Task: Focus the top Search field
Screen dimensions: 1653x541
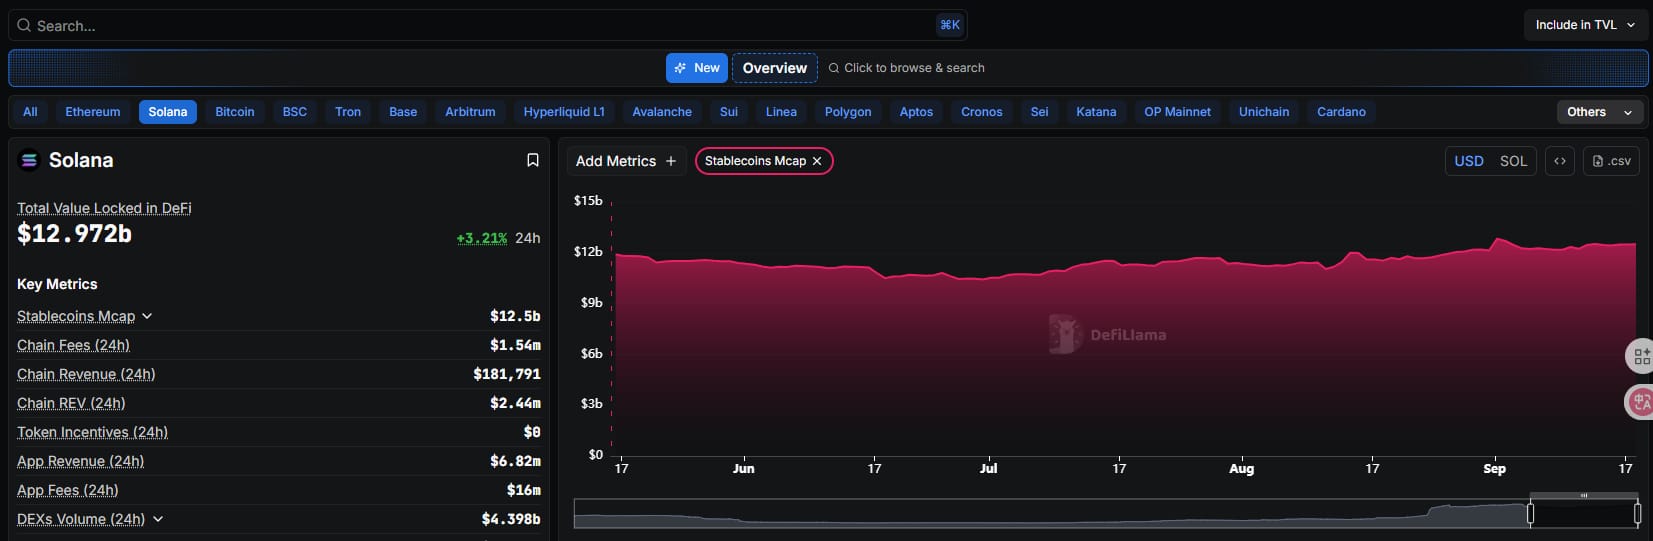Action: tap(487, 25)
